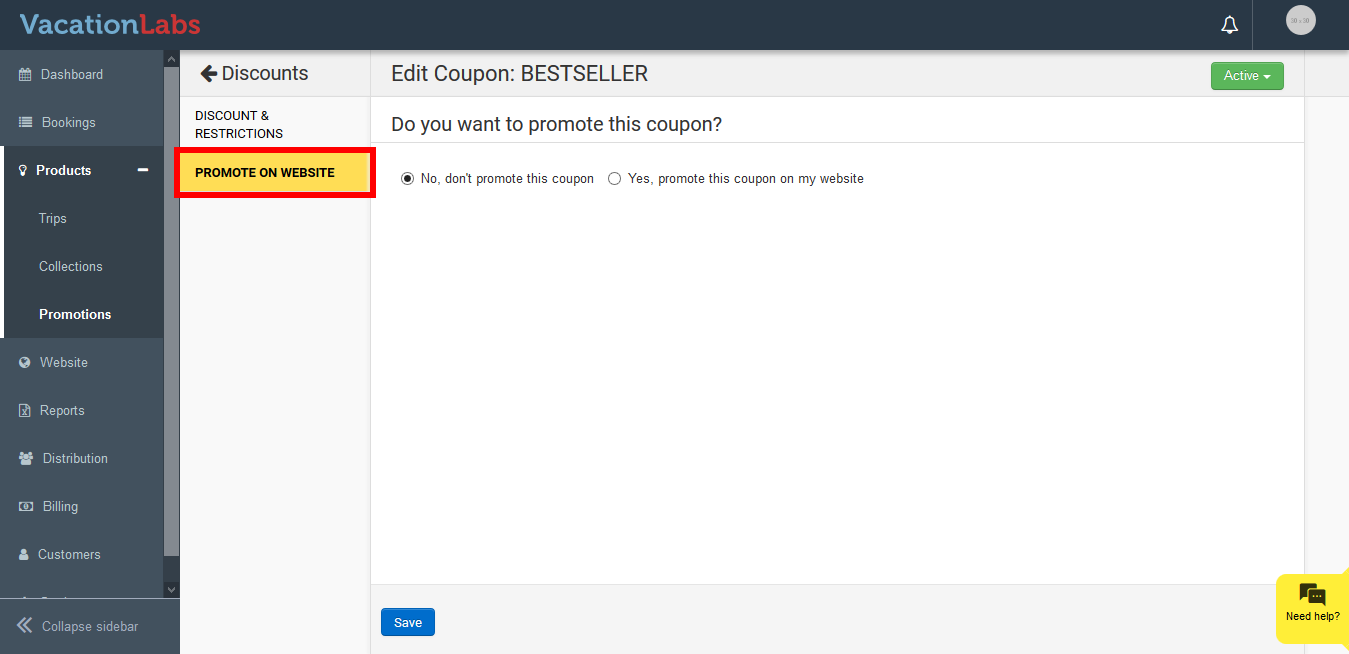Click the Distribution users icon
Image resolution: width=1349 pixels, height=654 pixels.
(26, 459)
